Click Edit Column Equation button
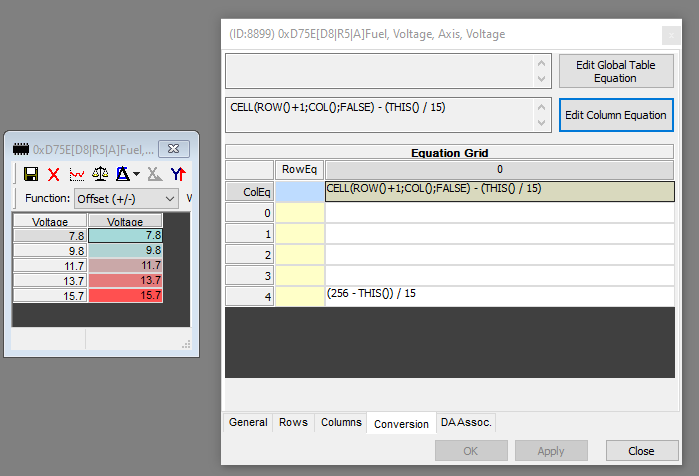 click(x=615, y=115)
